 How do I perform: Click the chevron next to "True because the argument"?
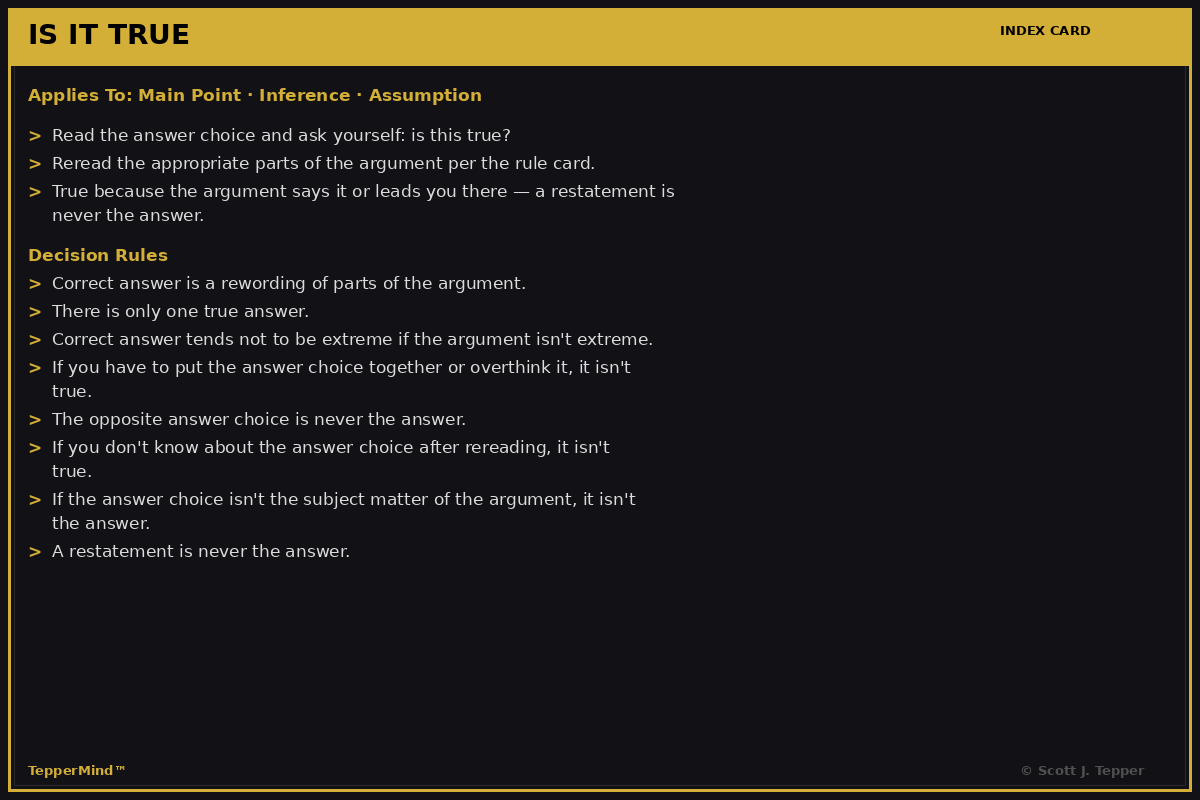(35, 192)
